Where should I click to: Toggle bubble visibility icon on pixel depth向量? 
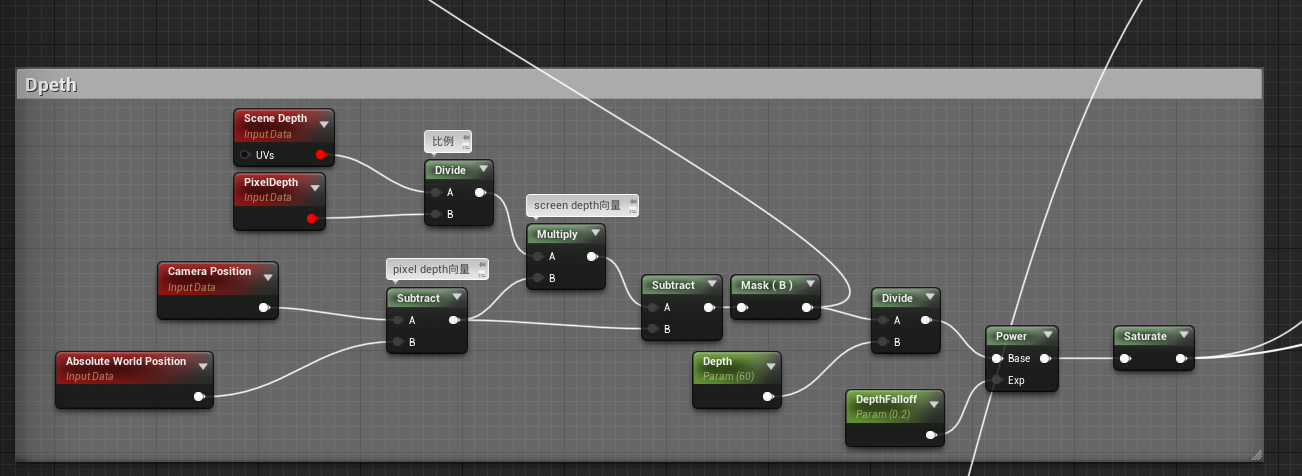(482, 274)
